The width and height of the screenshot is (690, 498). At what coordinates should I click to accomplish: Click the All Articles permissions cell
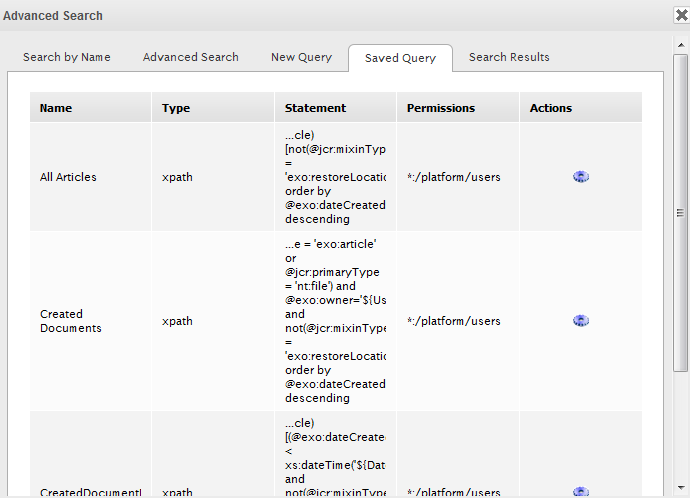454,177
